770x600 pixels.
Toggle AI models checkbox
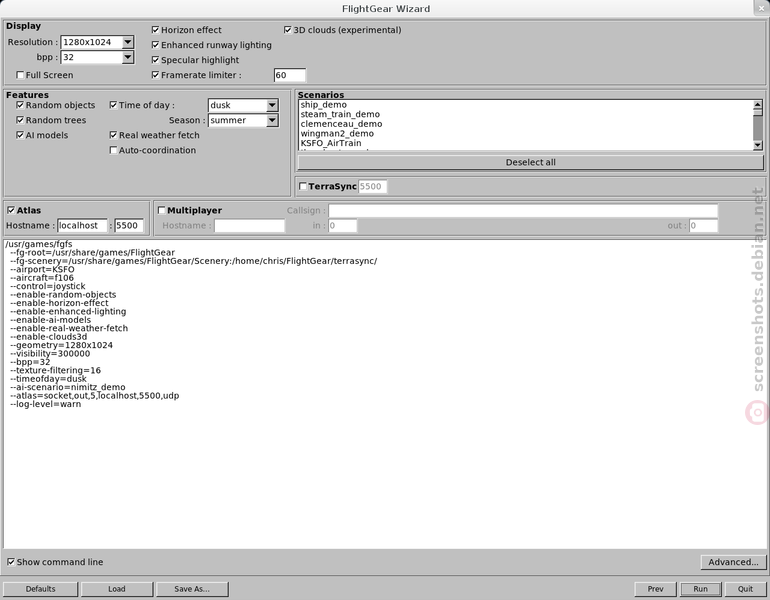point(20,135)
